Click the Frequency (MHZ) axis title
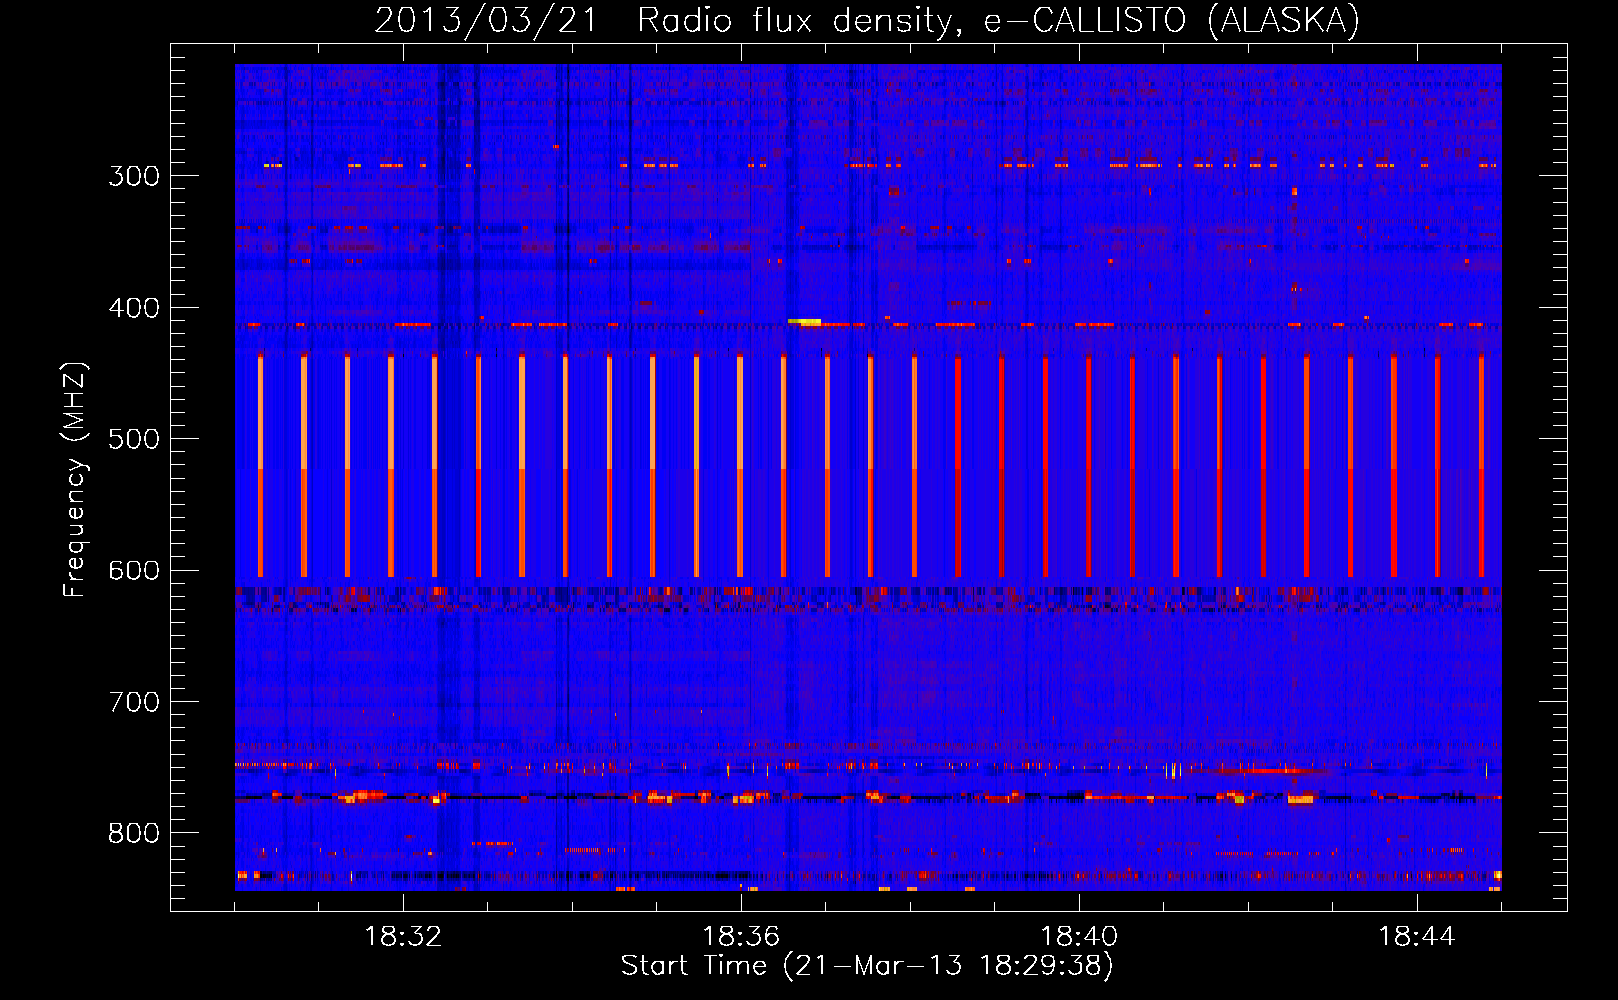The width and height of the screenshot is (1618, 1000). pyautogui.click(x=75, y=479)
